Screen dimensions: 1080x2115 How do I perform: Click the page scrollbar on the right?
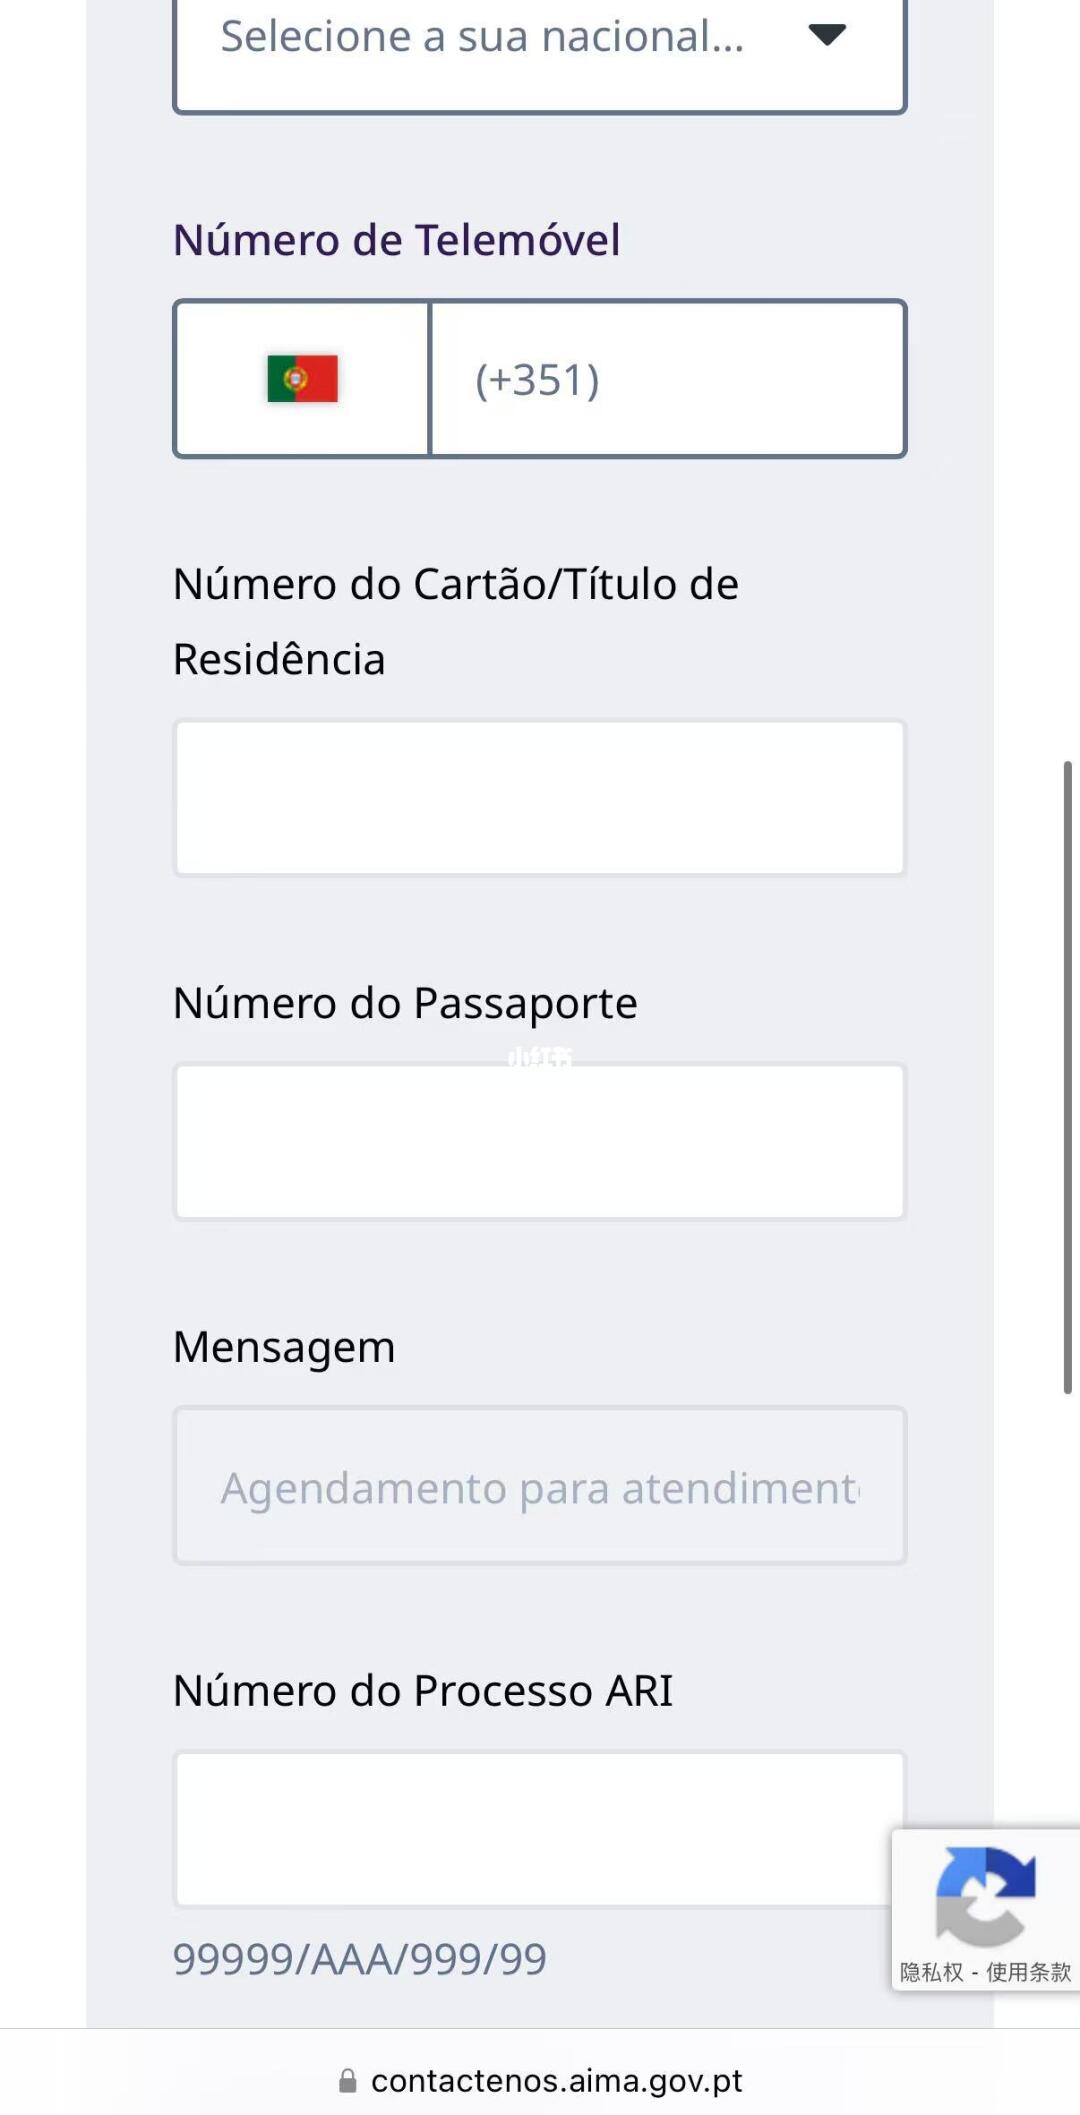(x=1068, y=1077)
